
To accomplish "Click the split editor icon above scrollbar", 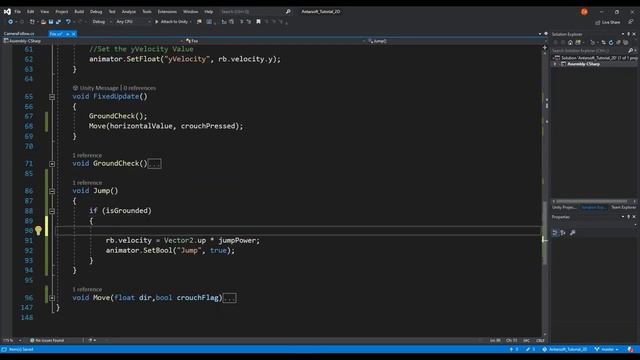I will pyautogui.click(x=544, y=47).
